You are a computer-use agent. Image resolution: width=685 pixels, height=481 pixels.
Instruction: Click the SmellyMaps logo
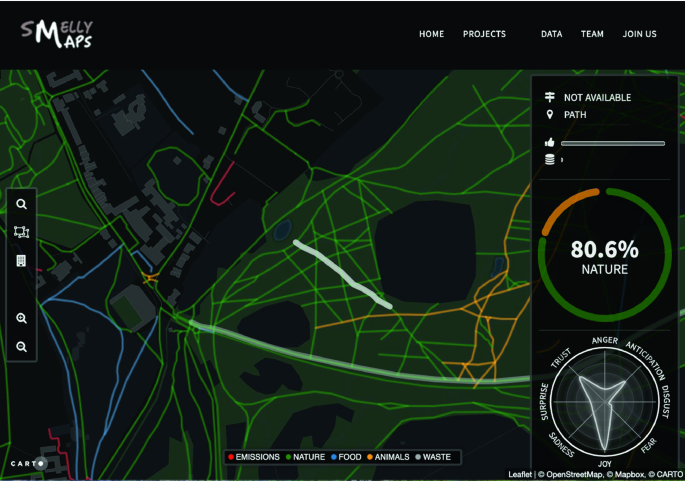(x=57, y=34)
